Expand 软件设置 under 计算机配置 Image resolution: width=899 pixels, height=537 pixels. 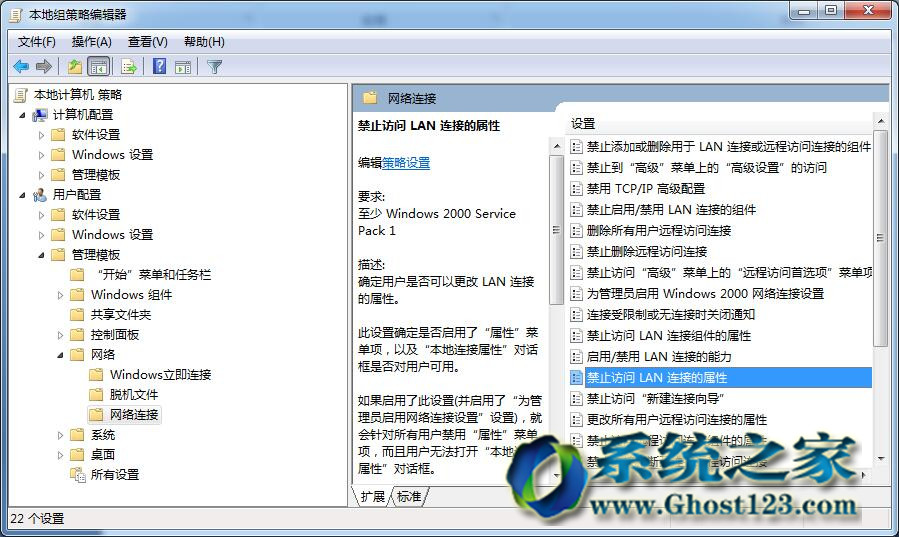(41, 135)
